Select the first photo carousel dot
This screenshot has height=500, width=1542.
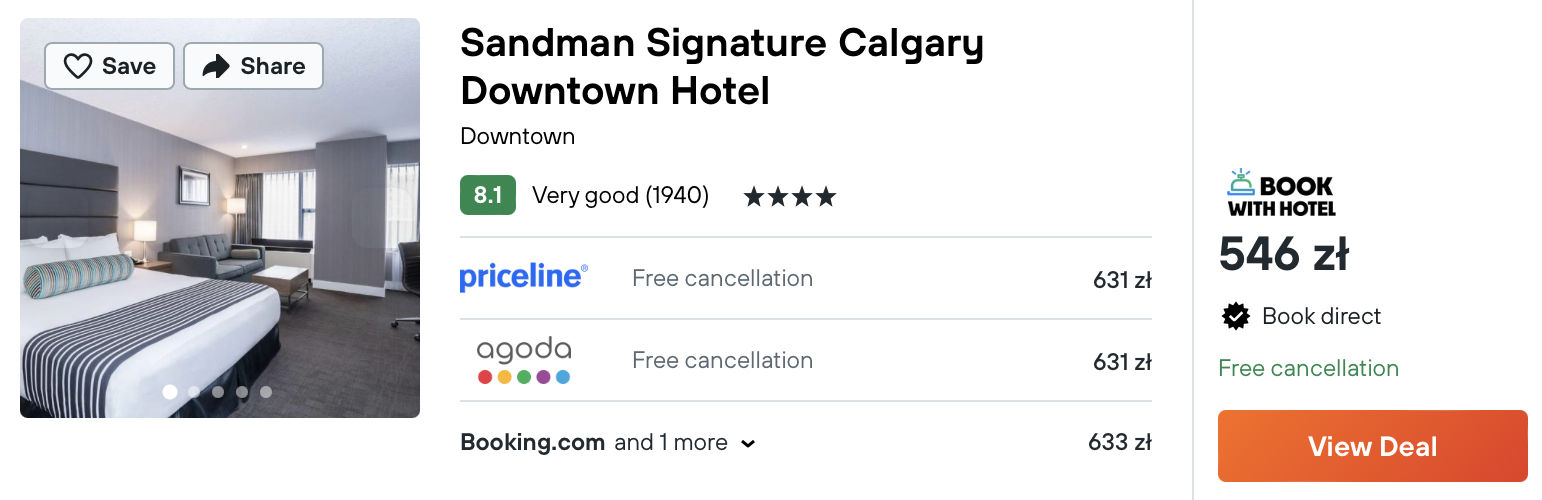coord(170,392)
